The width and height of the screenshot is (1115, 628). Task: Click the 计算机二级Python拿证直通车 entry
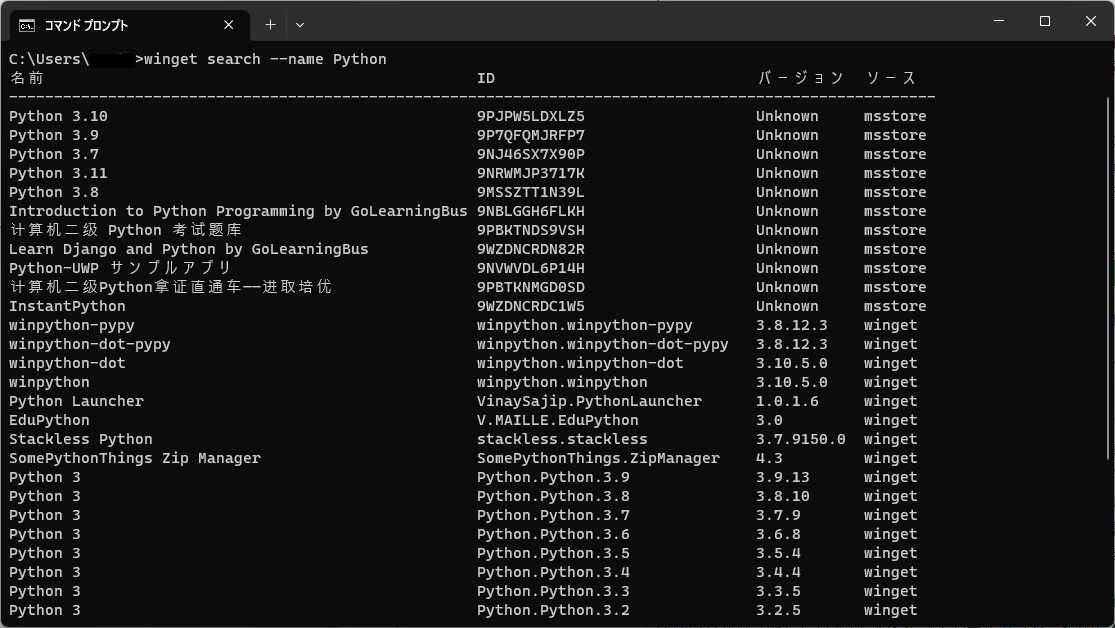171,287
